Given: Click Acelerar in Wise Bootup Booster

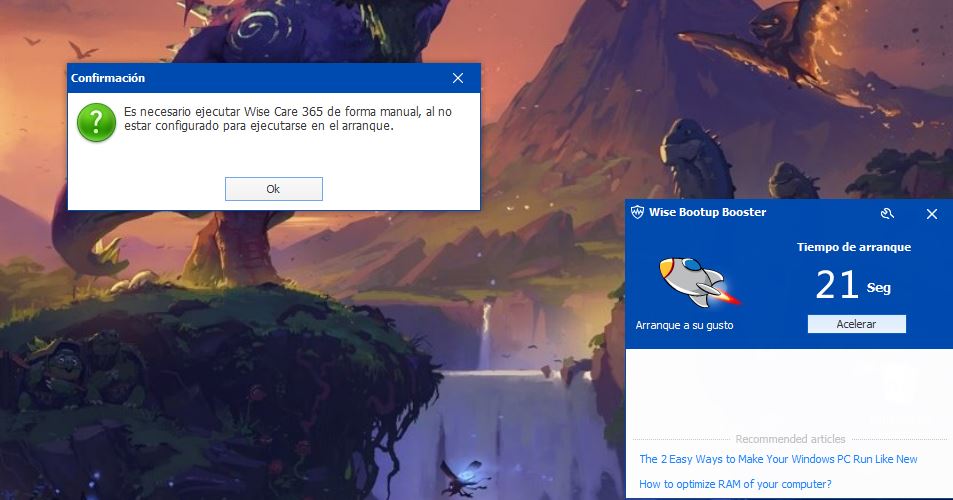Looking at the screenshot, I should tap(856, 324).
